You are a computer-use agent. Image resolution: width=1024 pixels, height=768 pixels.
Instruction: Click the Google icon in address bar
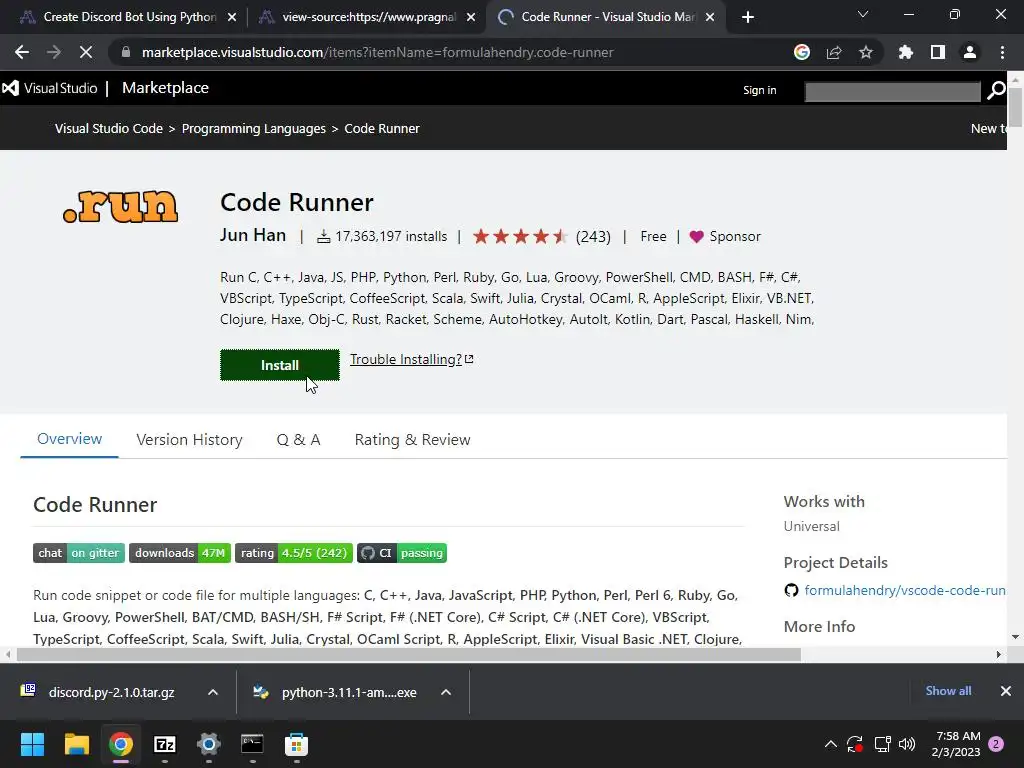coord(802,52)
